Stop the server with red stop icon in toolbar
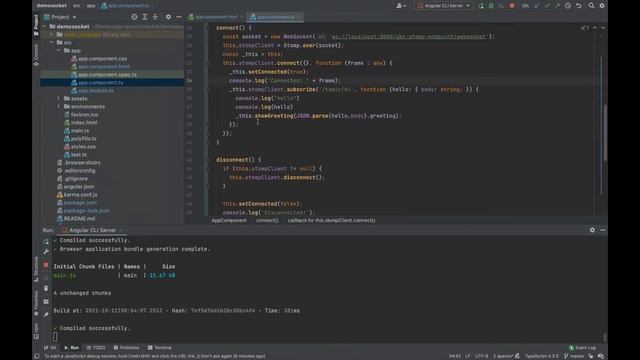Viewport: 640px width, 360px height. [512, 6]
